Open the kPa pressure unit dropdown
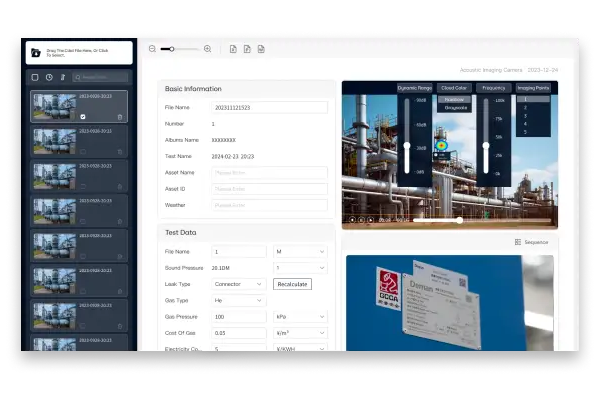This screenshot has width=600, height=401. click(x=299, y=316)
